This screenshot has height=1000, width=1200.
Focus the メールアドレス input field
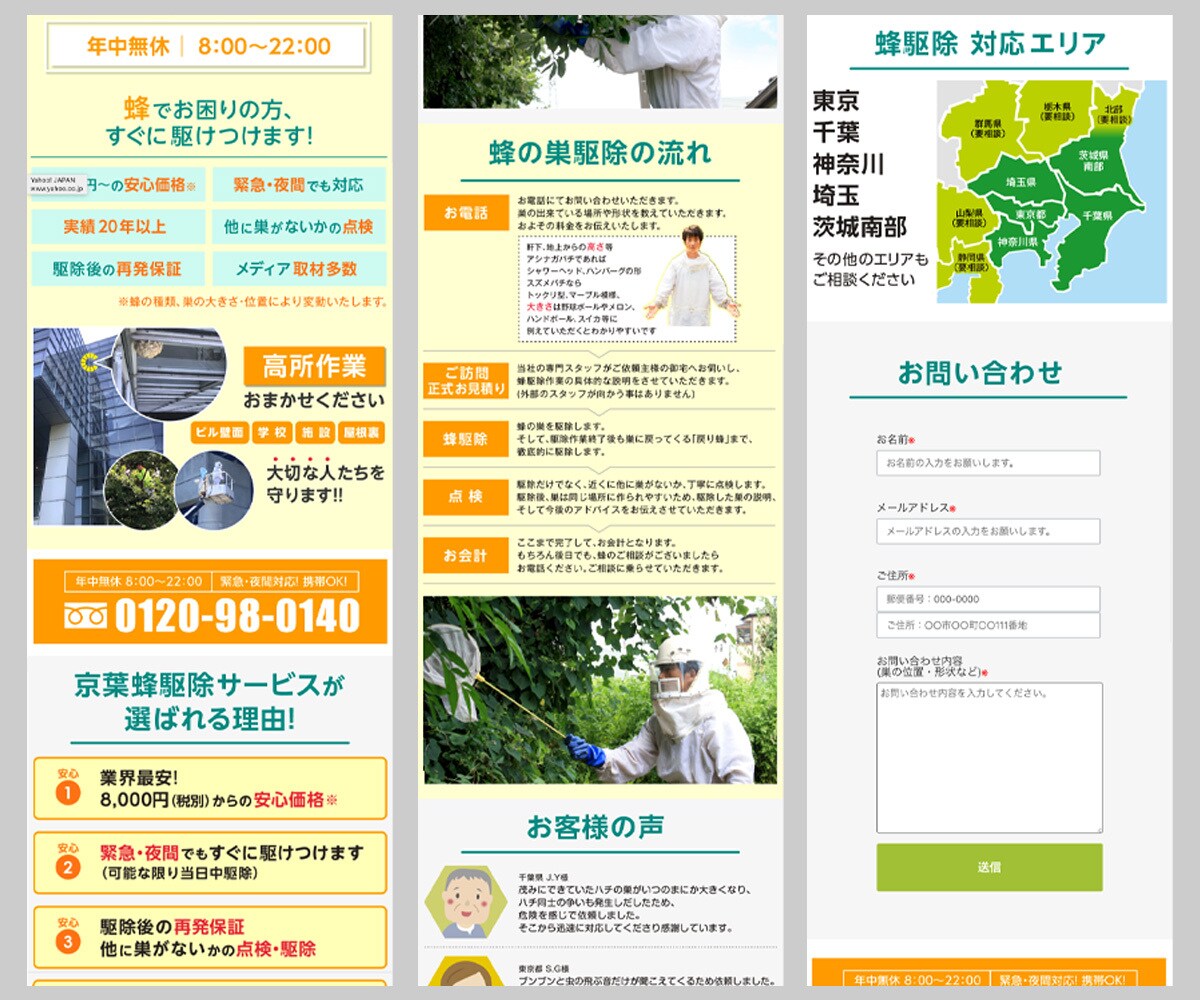click(988, 531)
